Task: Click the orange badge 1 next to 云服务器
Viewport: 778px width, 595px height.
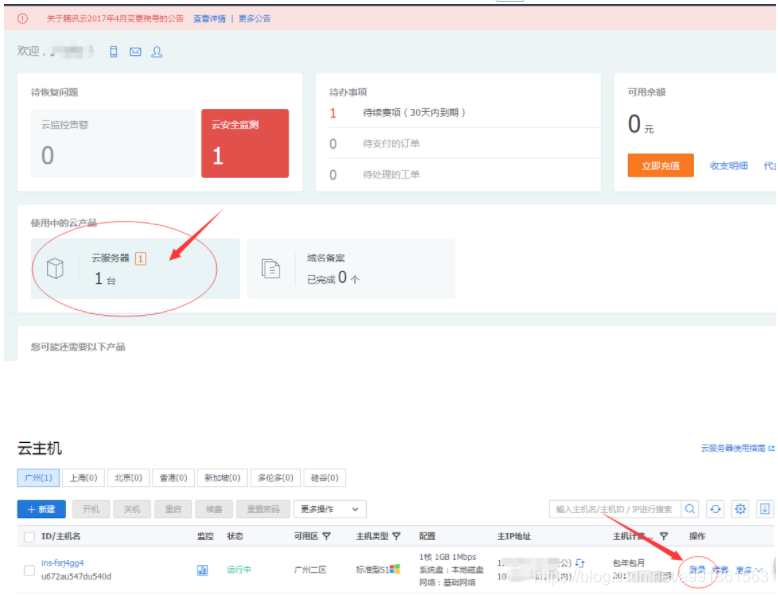Action: (140, 259)
